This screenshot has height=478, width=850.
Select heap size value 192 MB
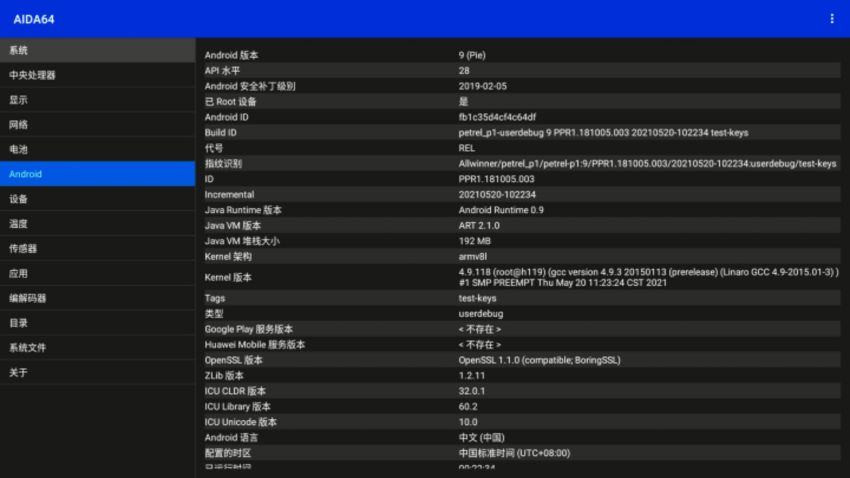(x=474, y=241)
